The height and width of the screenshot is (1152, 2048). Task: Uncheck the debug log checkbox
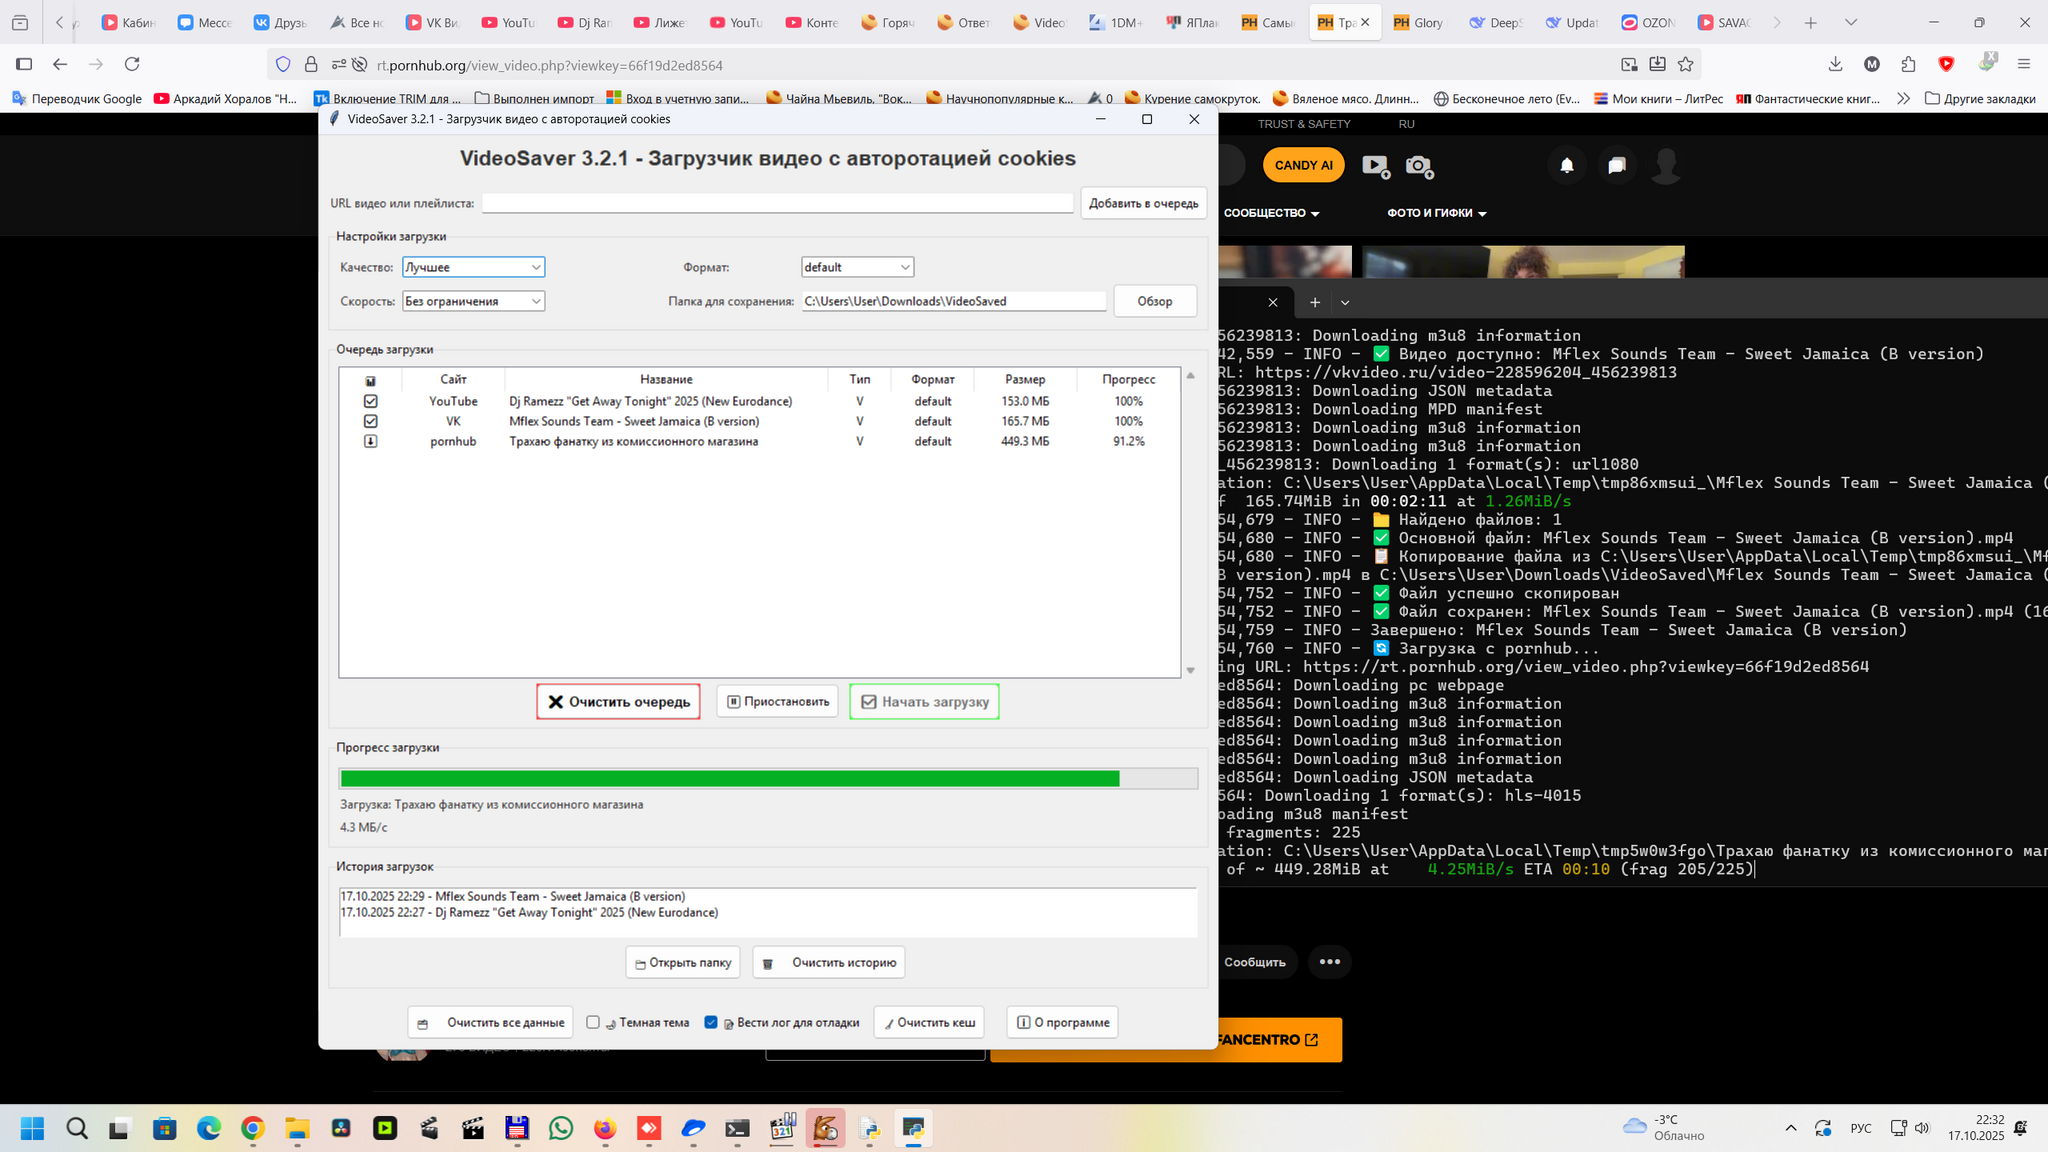point(711,1022)
